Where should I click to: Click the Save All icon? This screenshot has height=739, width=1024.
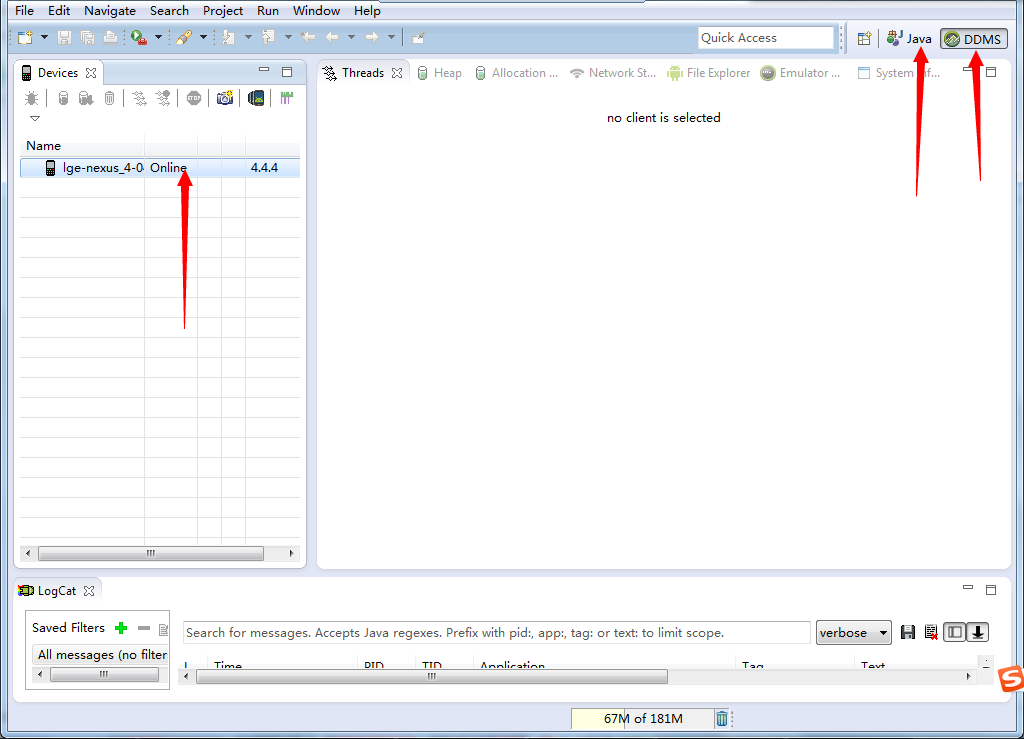[x=87, y=38]
